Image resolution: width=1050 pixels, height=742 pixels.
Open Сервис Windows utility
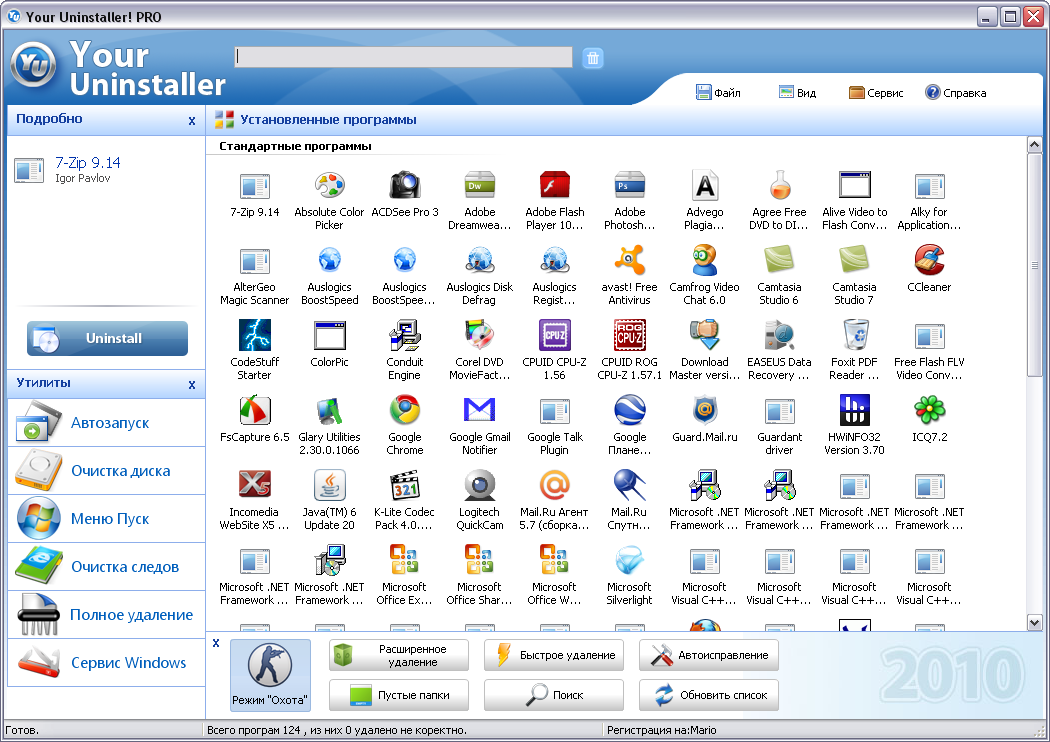(106, 663)
